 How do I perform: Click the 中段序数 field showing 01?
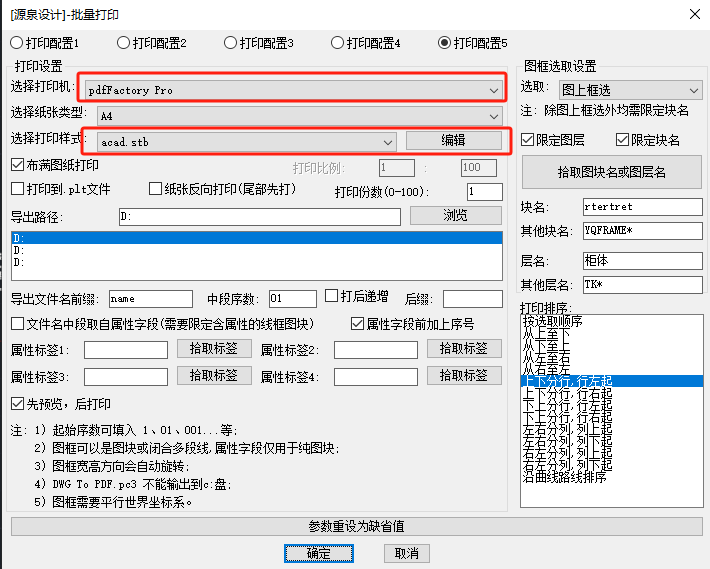point(293,299)
